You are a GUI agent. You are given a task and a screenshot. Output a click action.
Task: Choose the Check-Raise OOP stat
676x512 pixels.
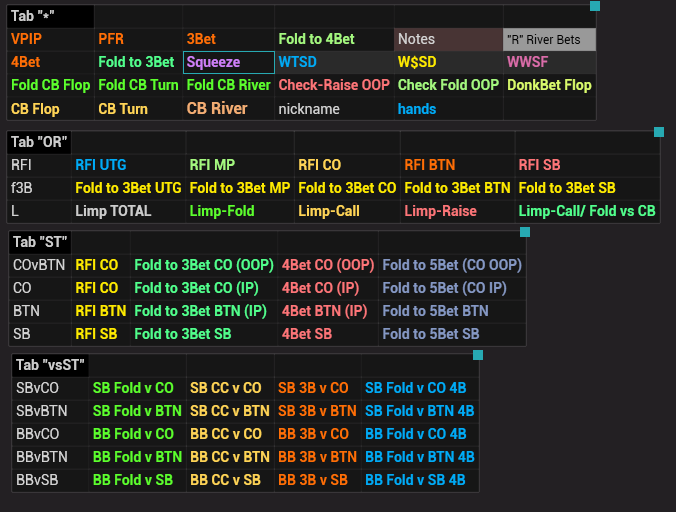click(x=334, y=85)
